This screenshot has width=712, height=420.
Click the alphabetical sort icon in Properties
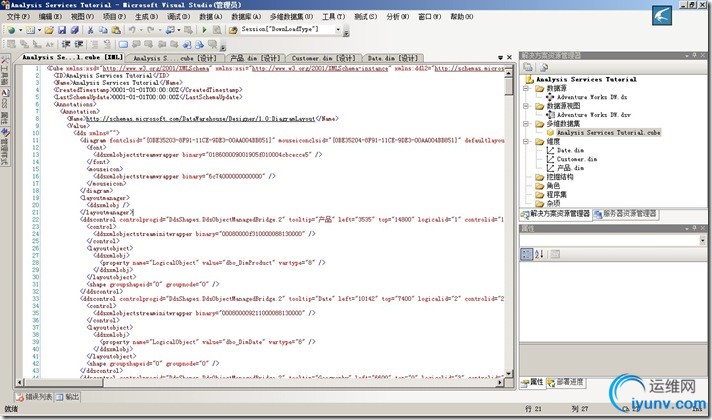tap(539, 254)
